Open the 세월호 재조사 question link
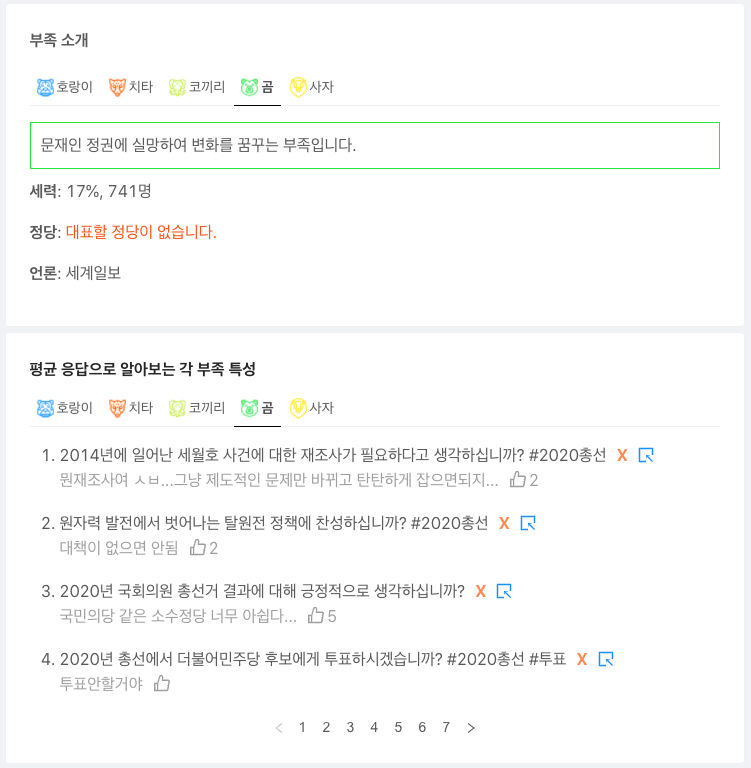 pos(333,455)
